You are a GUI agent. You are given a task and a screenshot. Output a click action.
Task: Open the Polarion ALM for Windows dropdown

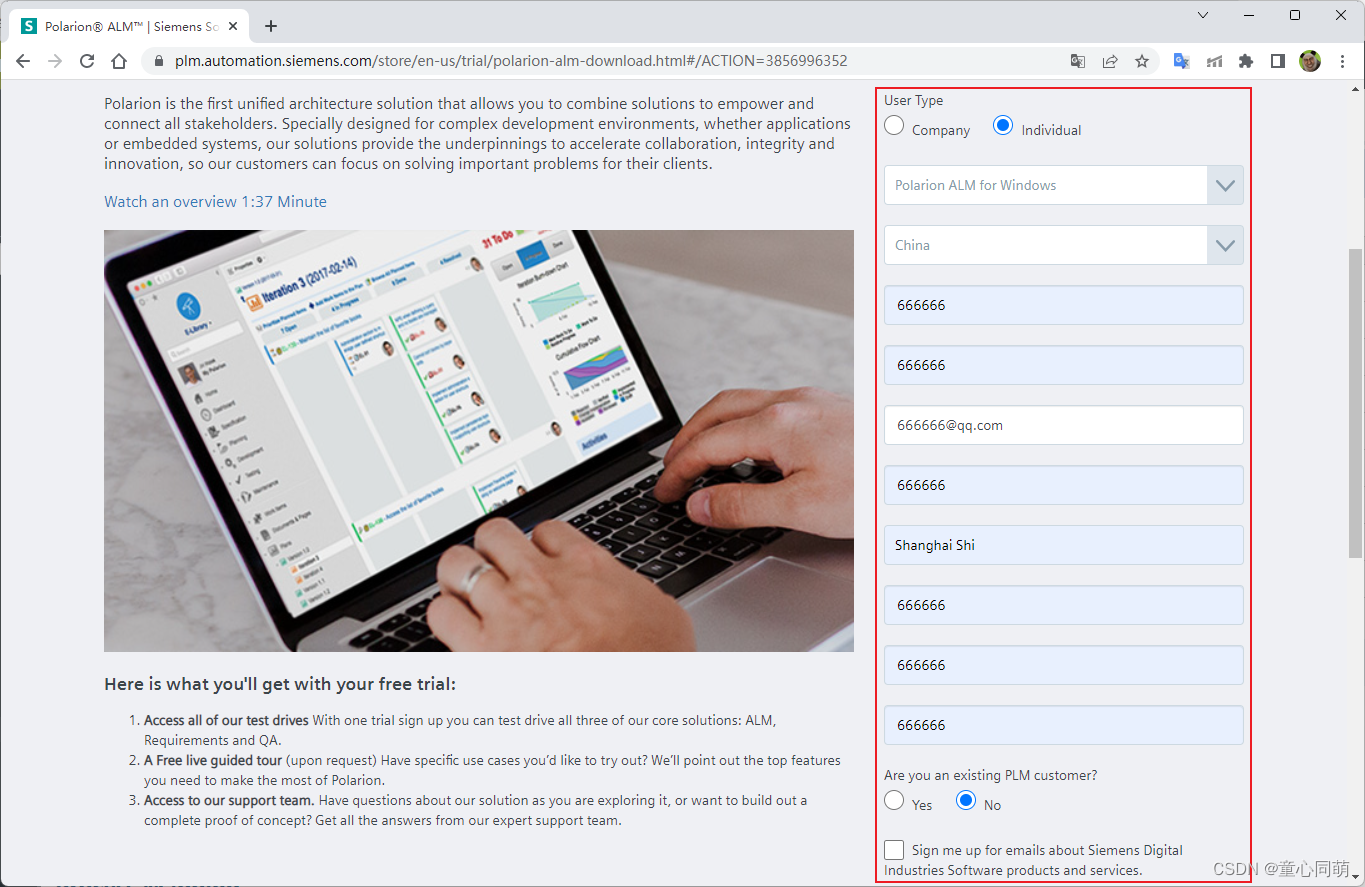click(x=1064, y=185)
